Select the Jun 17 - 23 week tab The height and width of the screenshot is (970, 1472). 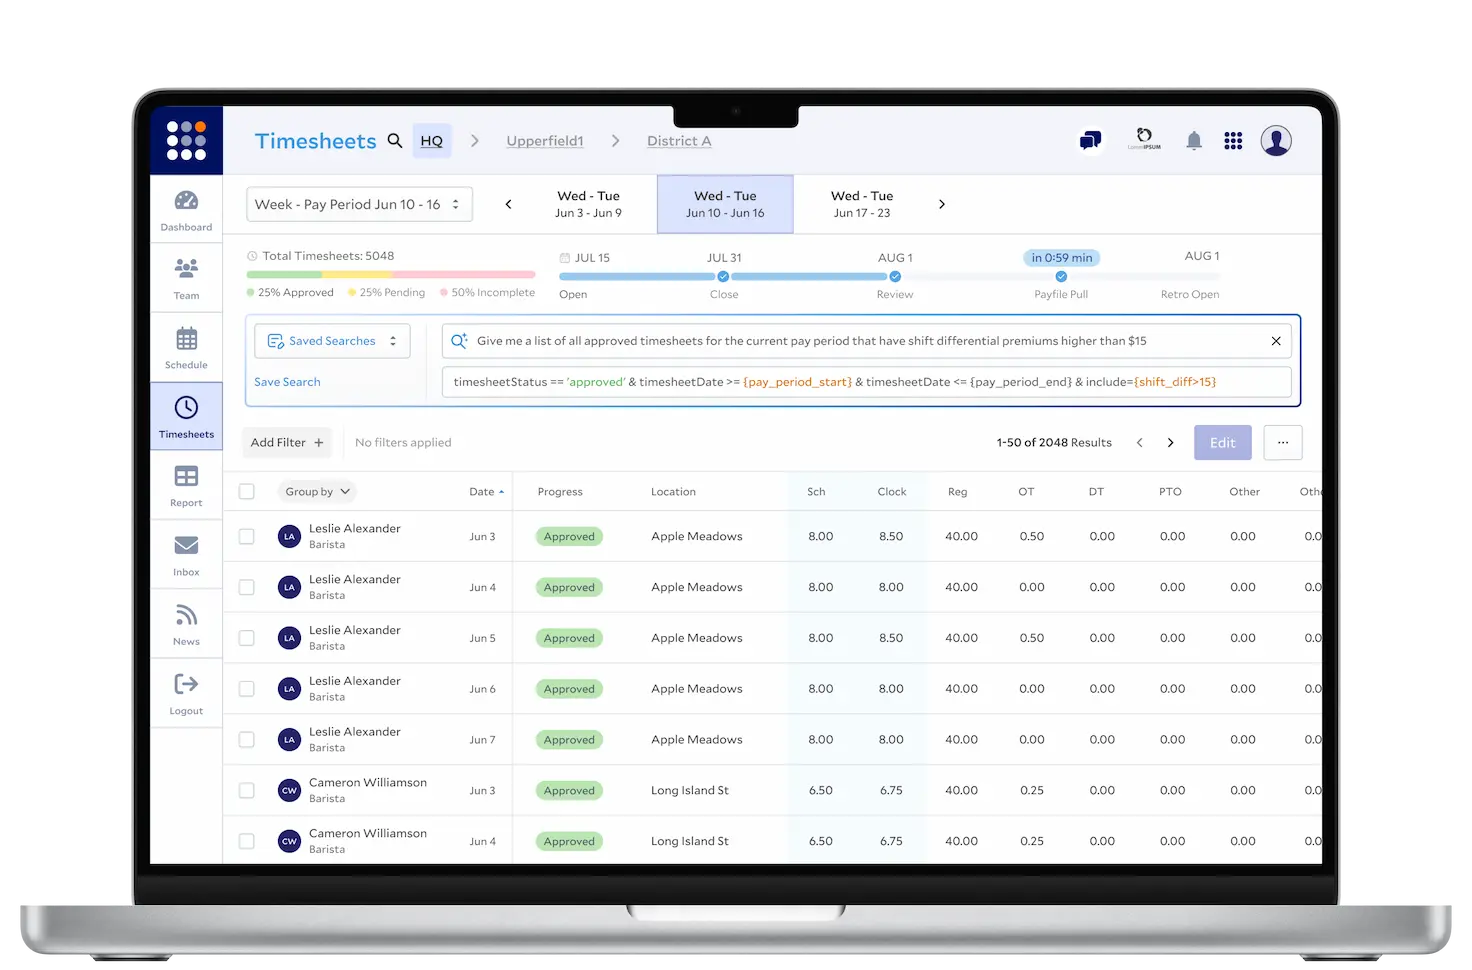click(861, 204)
